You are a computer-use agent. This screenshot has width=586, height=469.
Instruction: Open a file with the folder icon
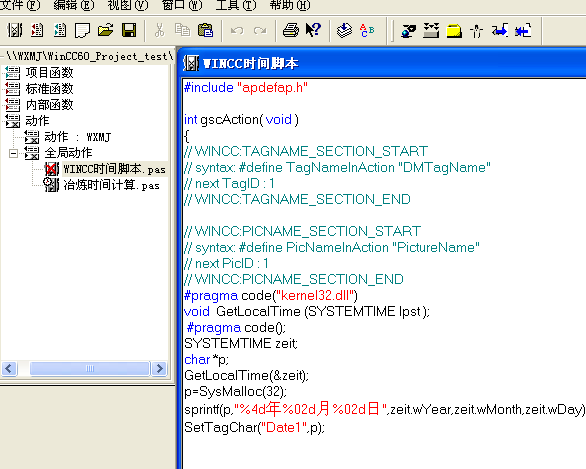click(x=106, y=30)
